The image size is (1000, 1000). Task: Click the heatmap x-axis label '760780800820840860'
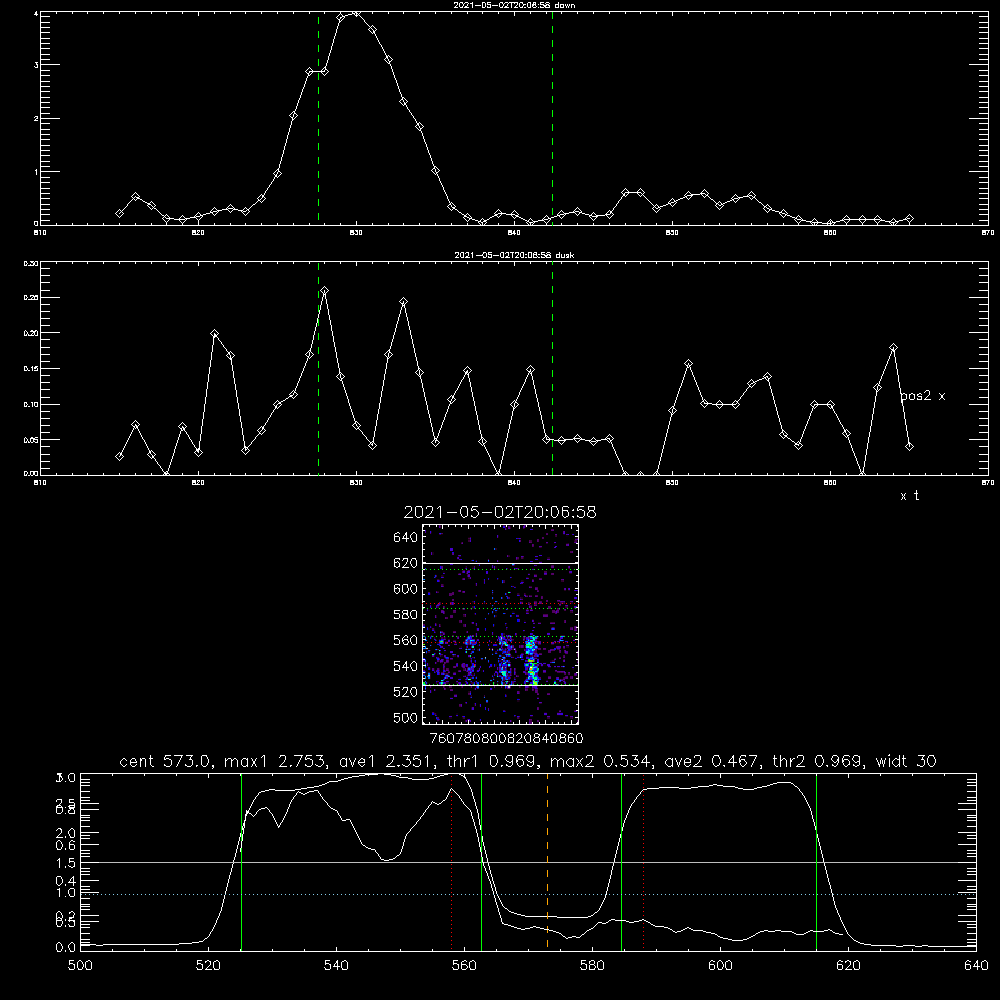point(507,738)
